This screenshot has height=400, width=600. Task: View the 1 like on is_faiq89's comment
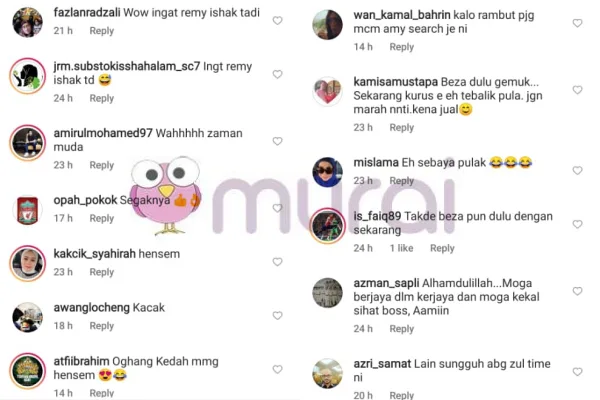[x=401, y=248]
